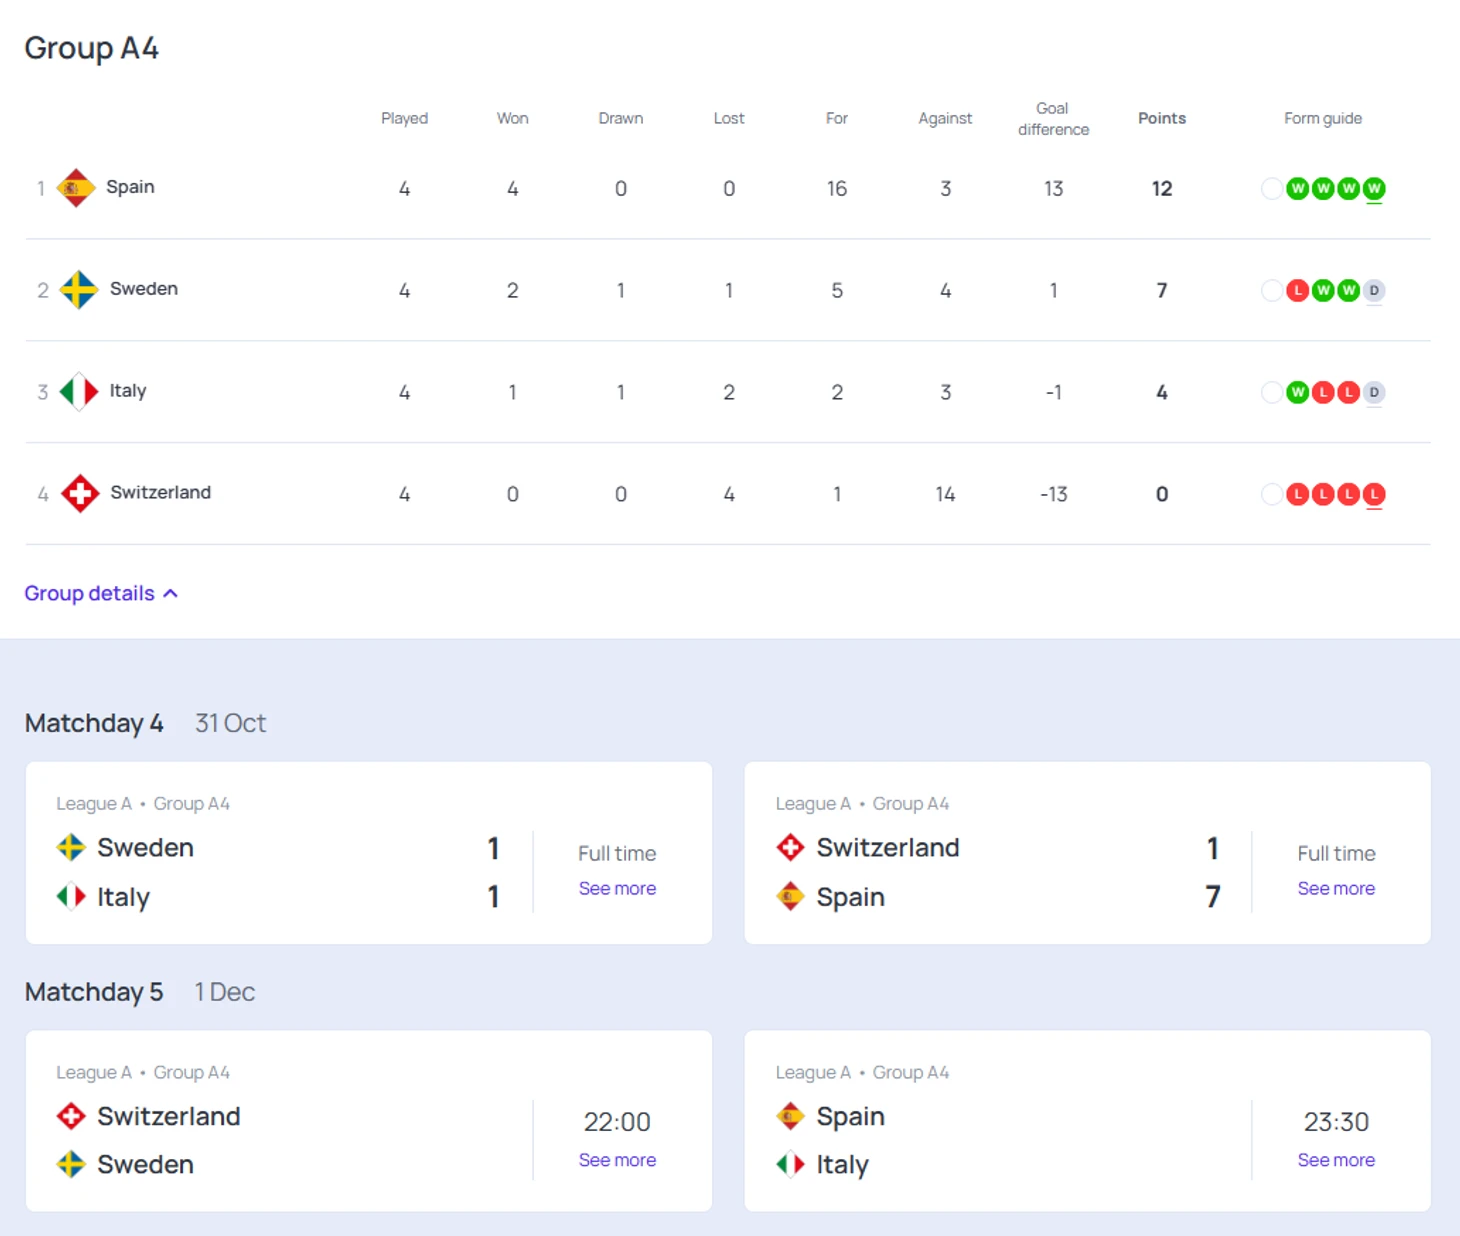
Task: Click Sweden's name in the Matchday 5 fixture
Action: coord(145,1165)
